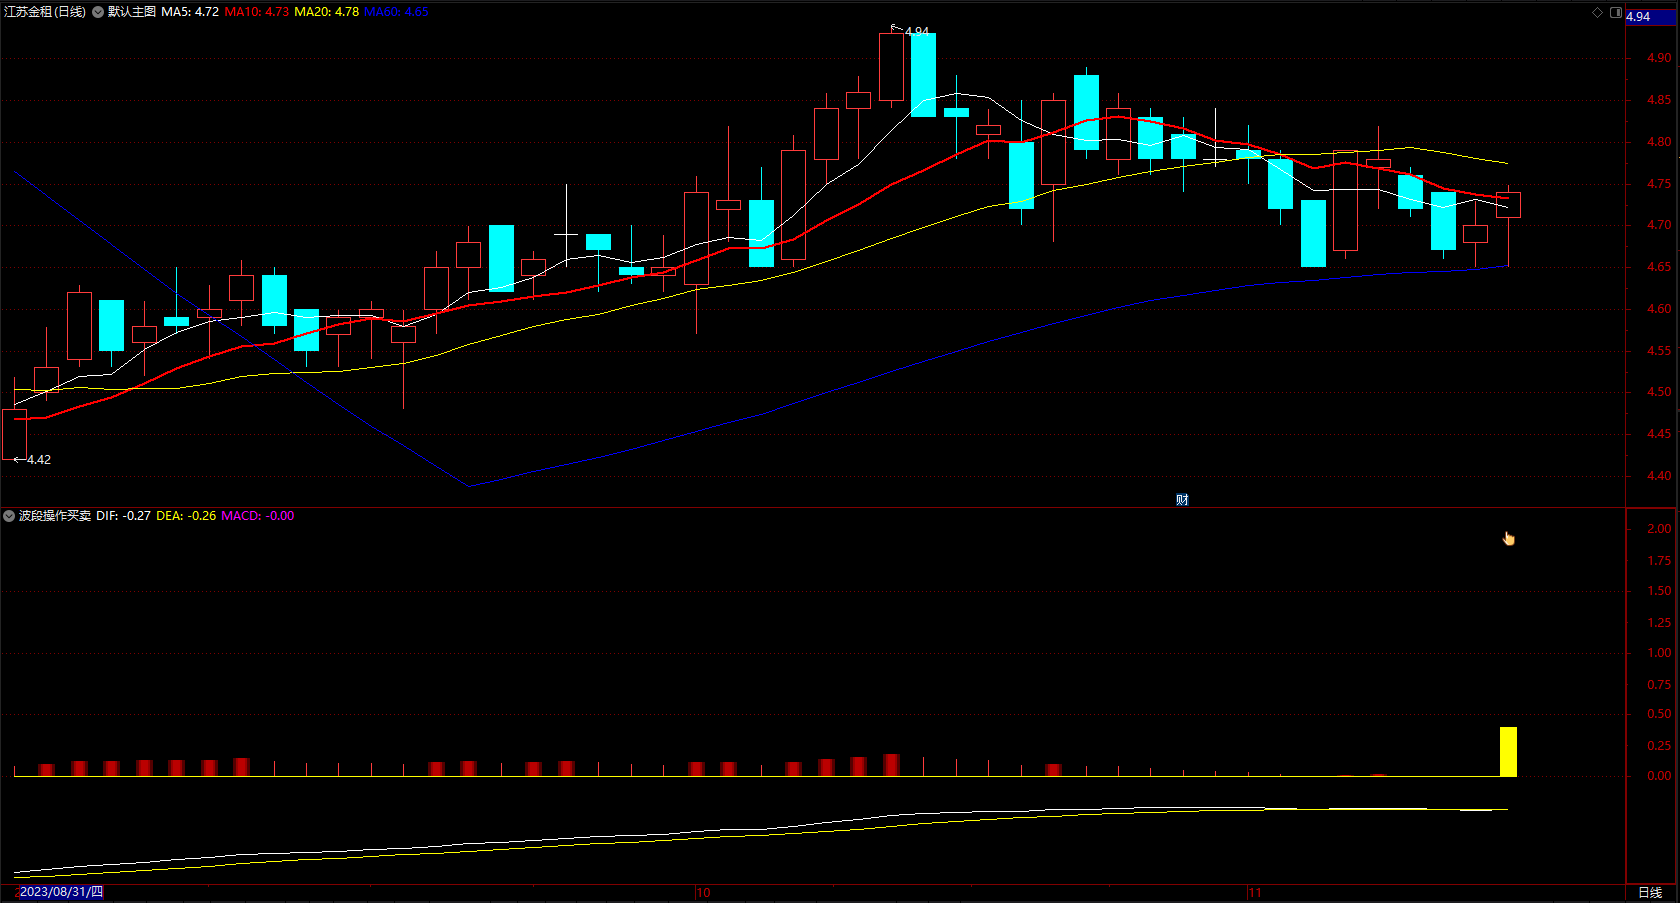Click the 4.40 price axis label
Viewport: 1680px width, 903px height.
tap(1659, 476)
